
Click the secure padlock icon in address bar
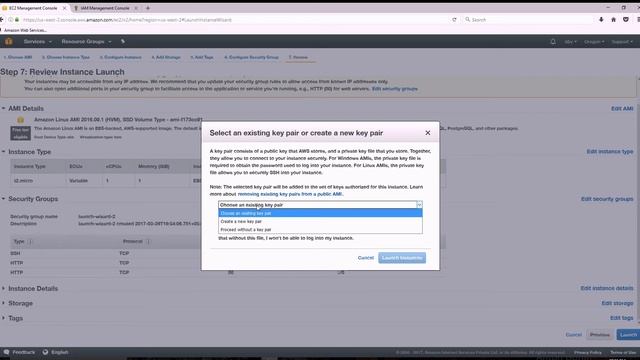tap(17, 20)
